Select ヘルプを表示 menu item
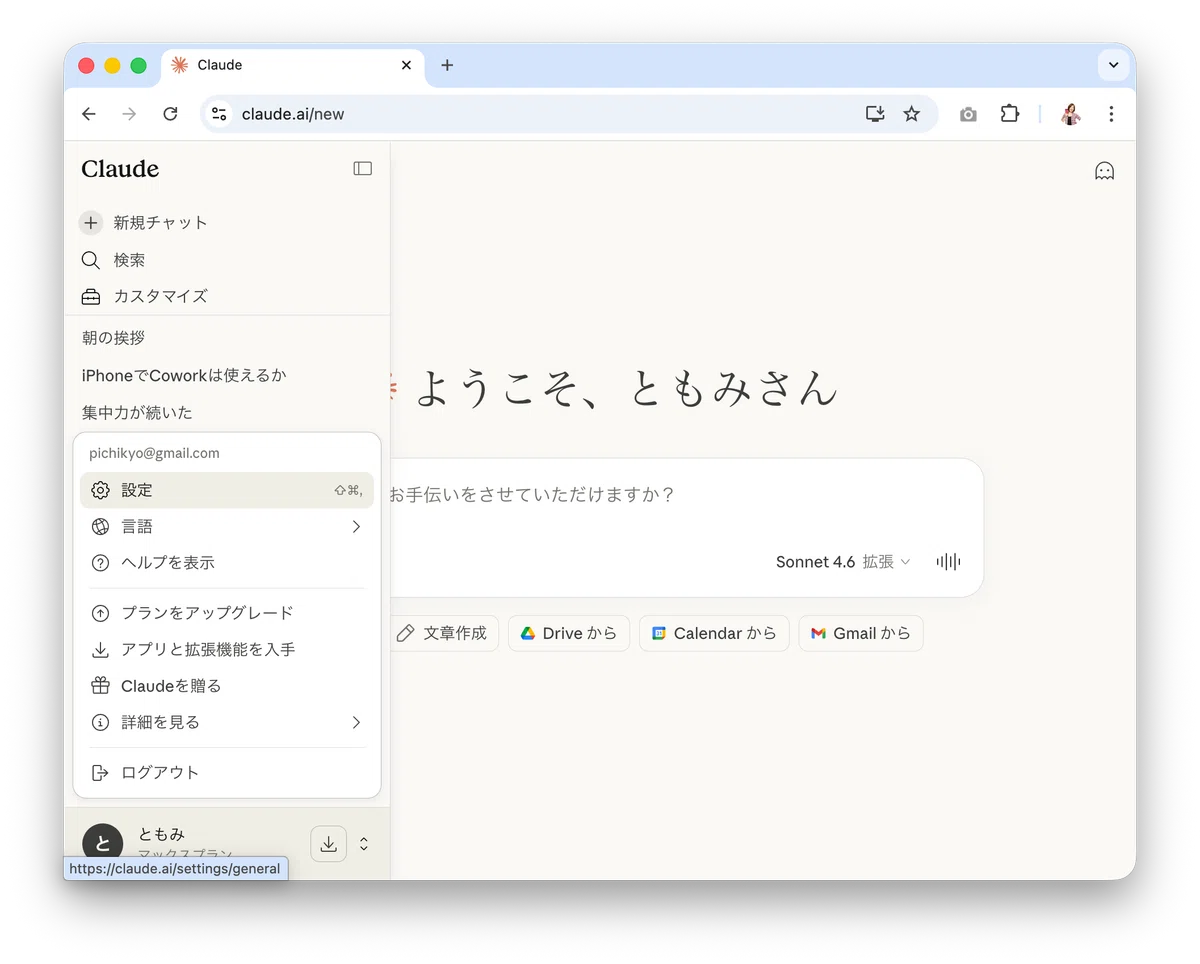 227,563
